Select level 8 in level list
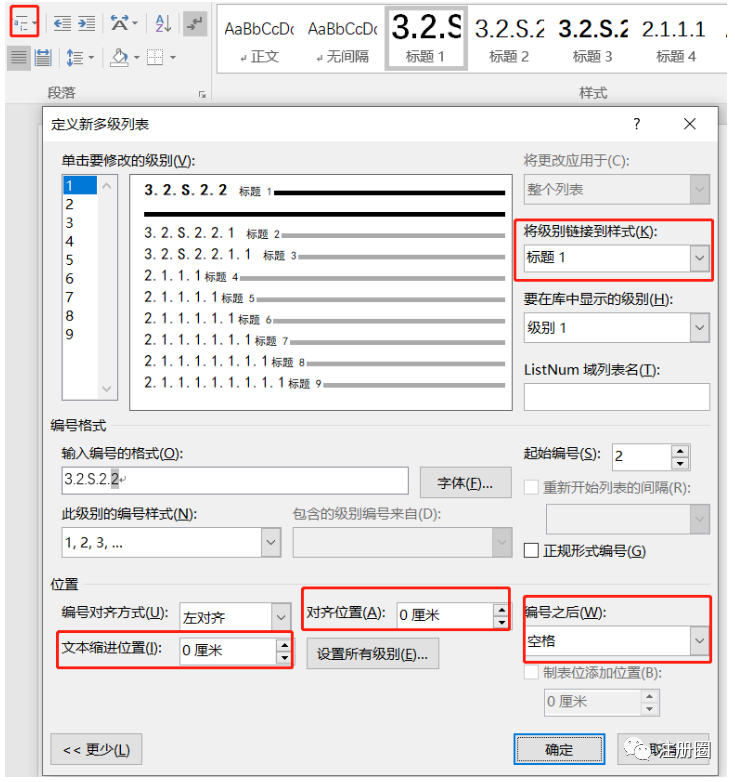Image resolution: width=735 pixels, height=782 pixels. [x=80, y=316]
